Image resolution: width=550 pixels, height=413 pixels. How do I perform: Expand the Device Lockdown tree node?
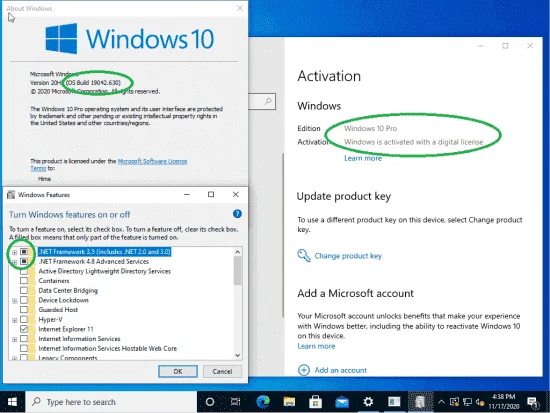click(x=14, y=301)
